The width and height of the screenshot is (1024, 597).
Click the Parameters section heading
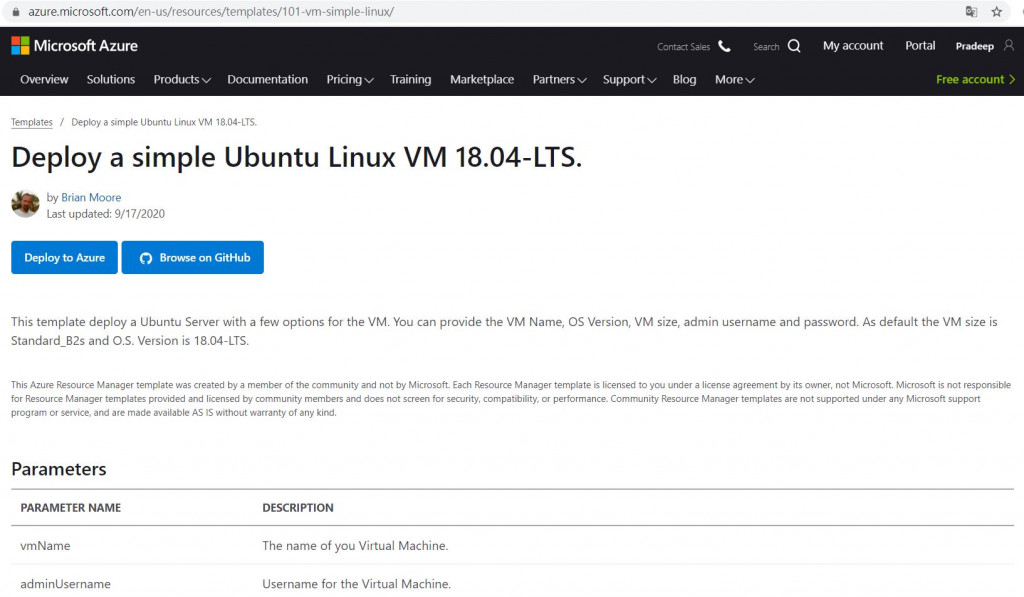59,469
